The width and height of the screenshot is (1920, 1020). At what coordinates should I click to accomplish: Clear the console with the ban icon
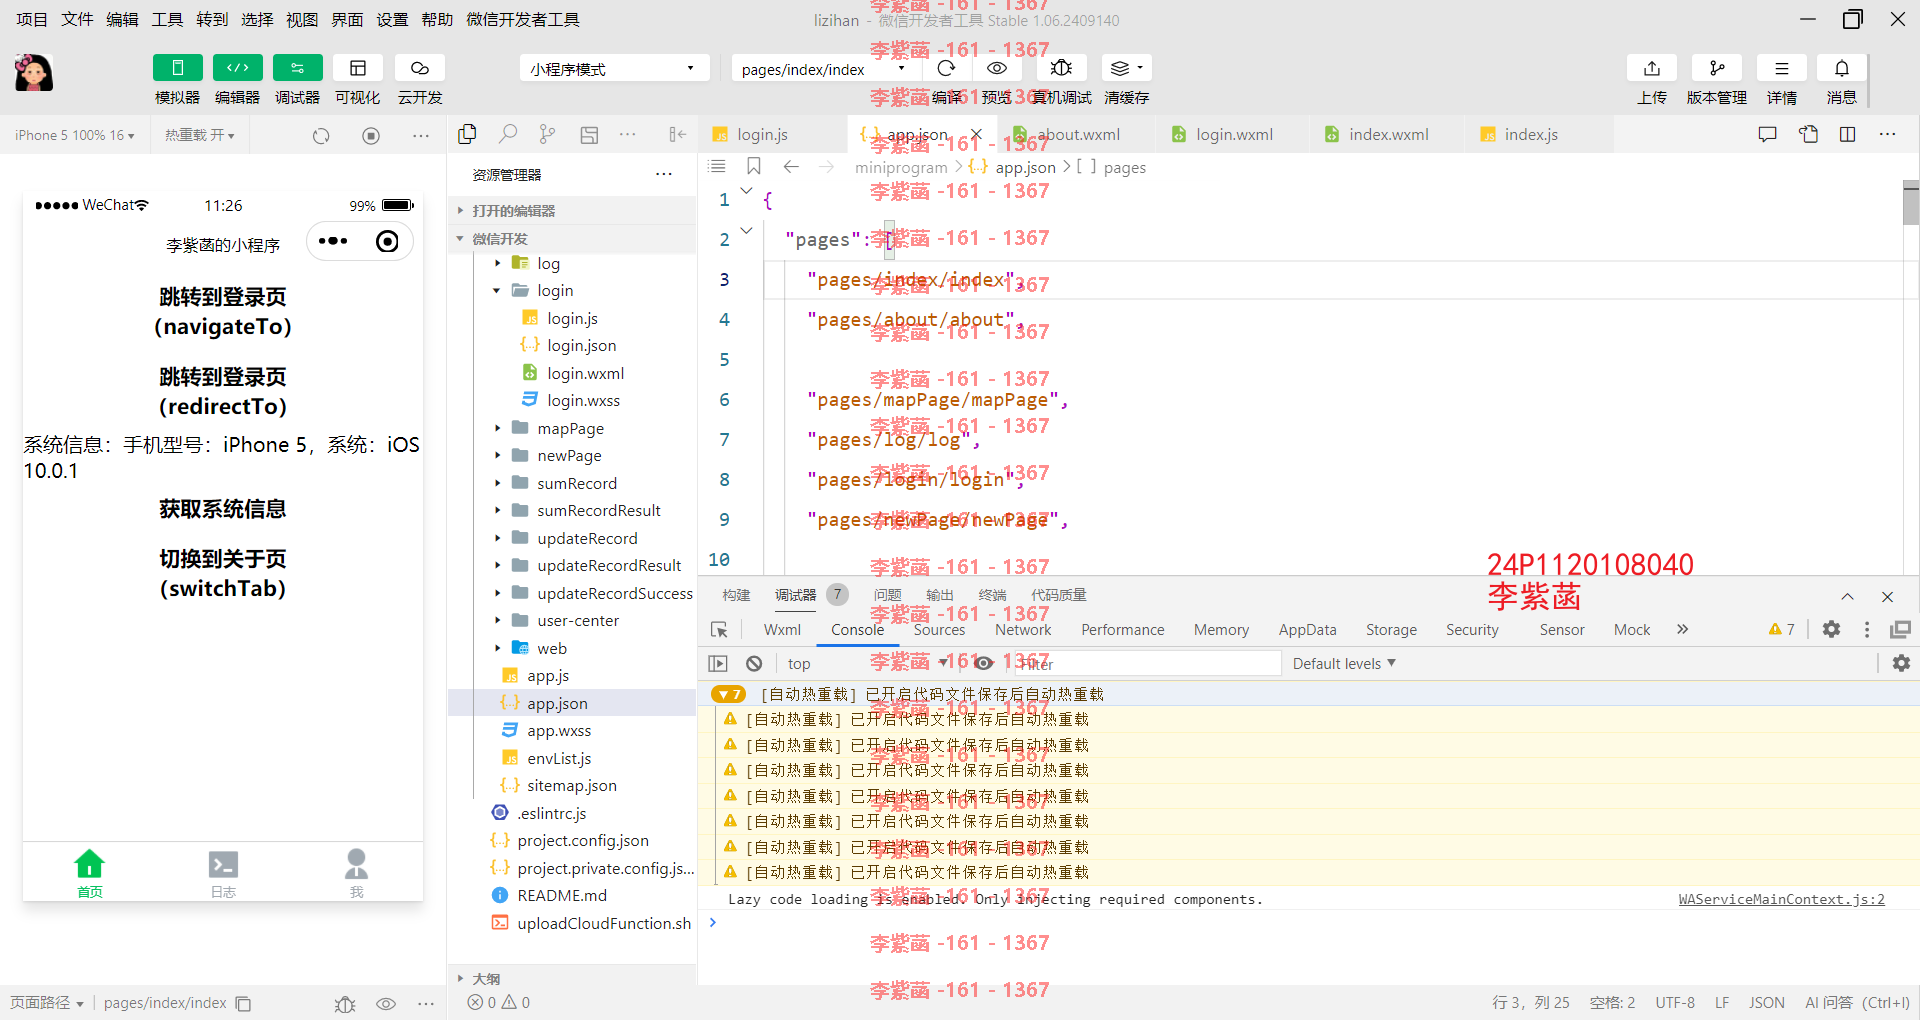pyautogui.click(x=754, y=663)
